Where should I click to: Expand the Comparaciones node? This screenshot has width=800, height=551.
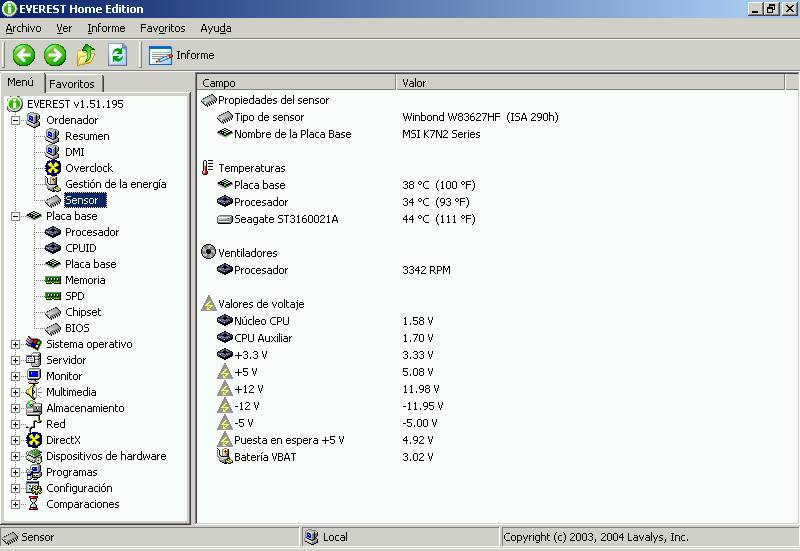point(15,504)
